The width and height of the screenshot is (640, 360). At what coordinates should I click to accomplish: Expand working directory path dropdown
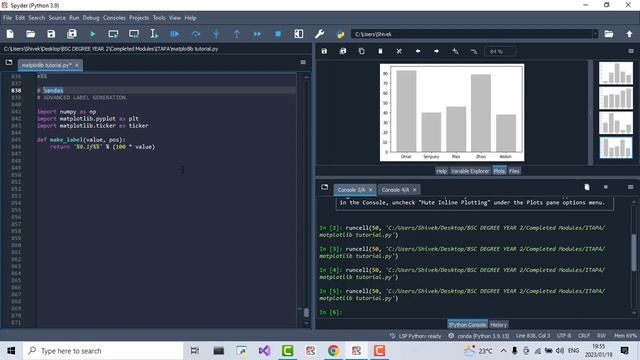[x=595, y=34]
